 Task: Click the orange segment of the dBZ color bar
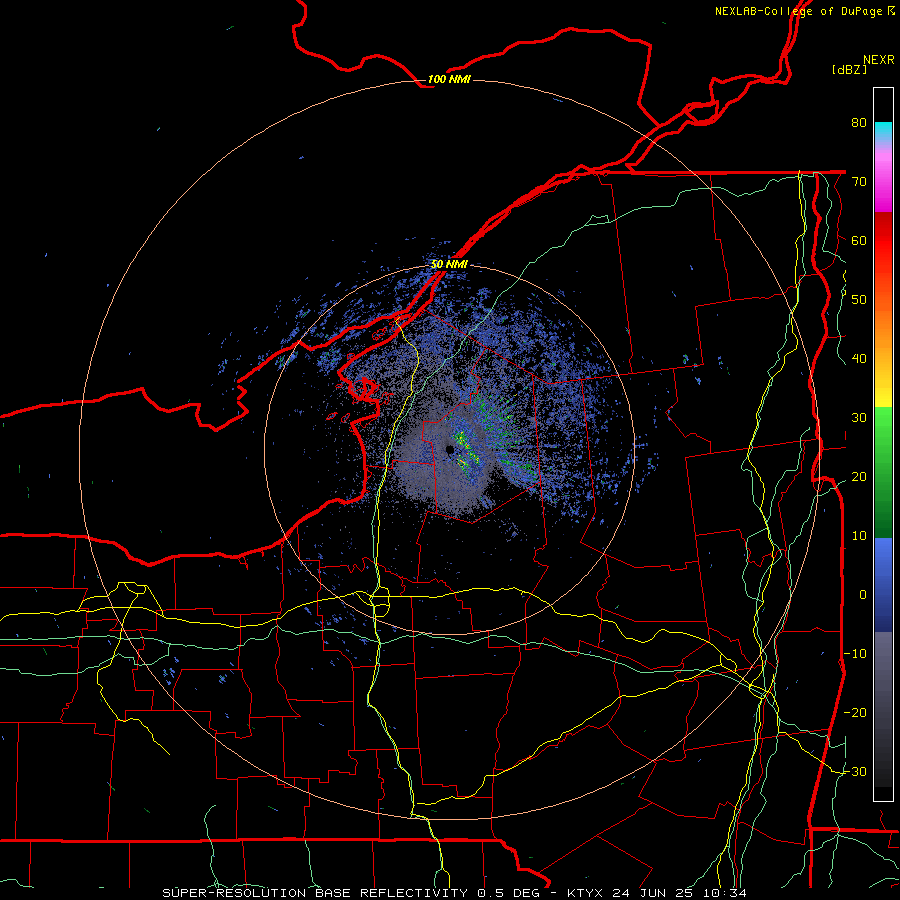click(883, 330)
